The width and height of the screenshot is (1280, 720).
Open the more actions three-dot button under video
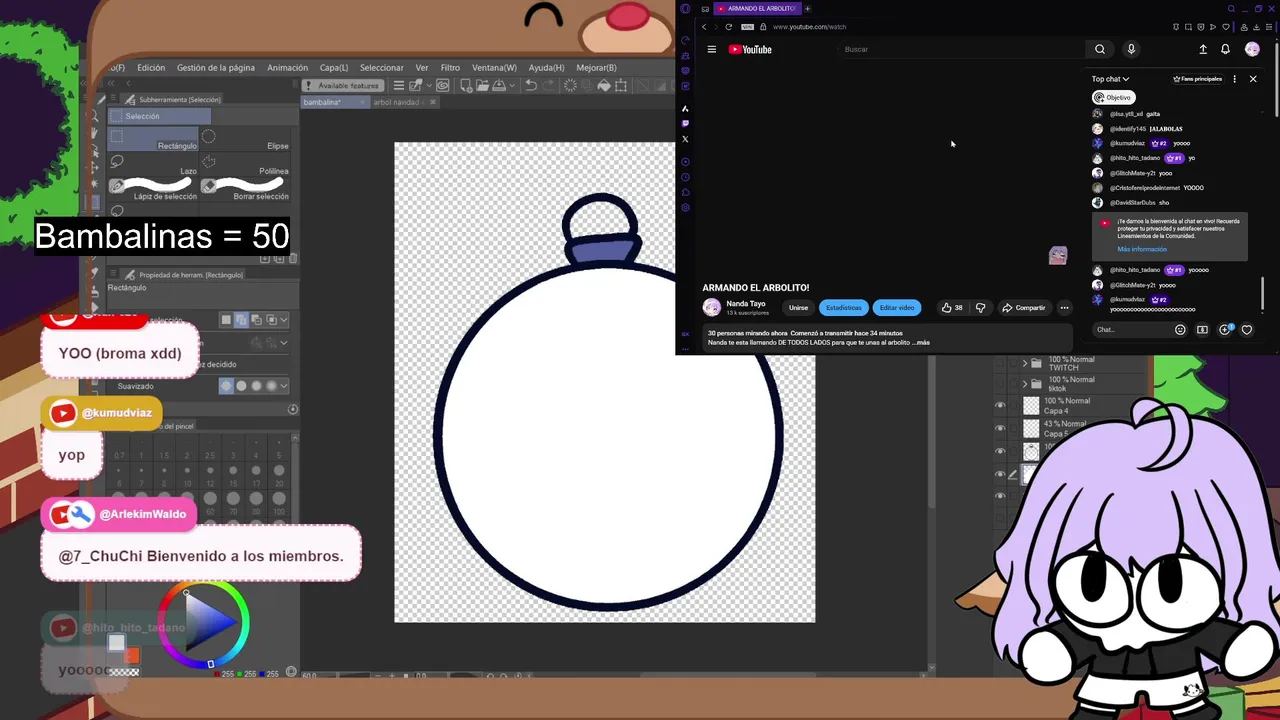pyautogui.click(x=1064, y=308)
